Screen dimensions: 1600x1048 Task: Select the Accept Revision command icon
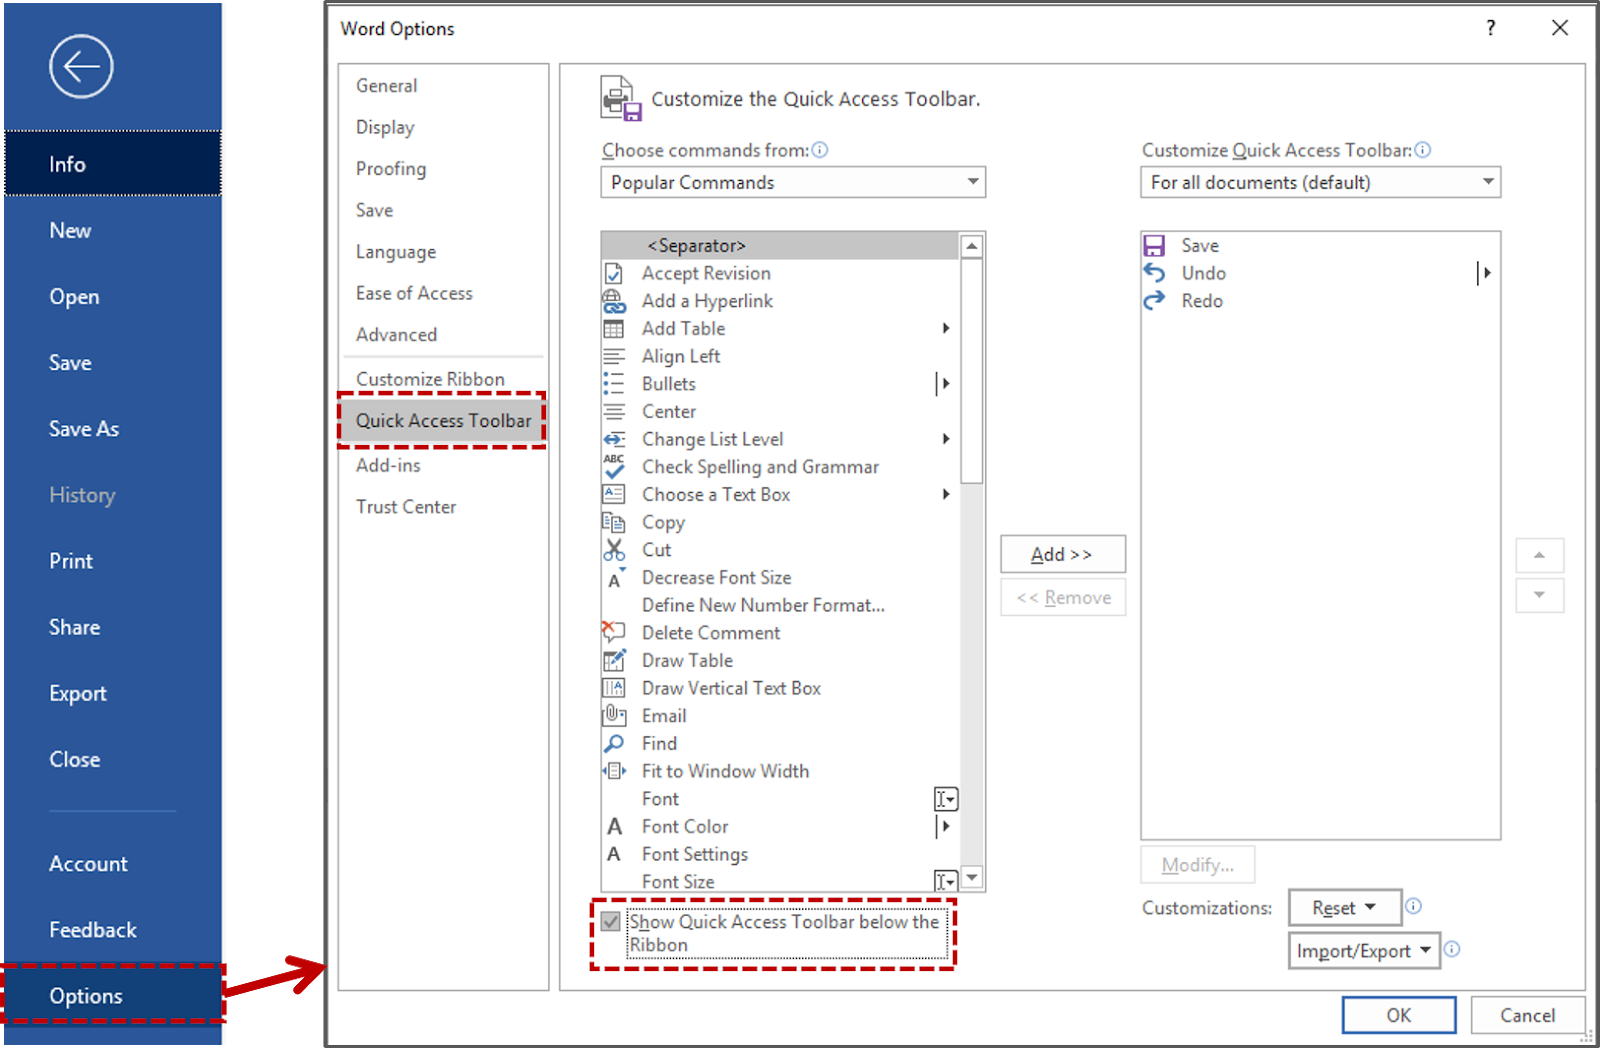click(x=614, y=273)
